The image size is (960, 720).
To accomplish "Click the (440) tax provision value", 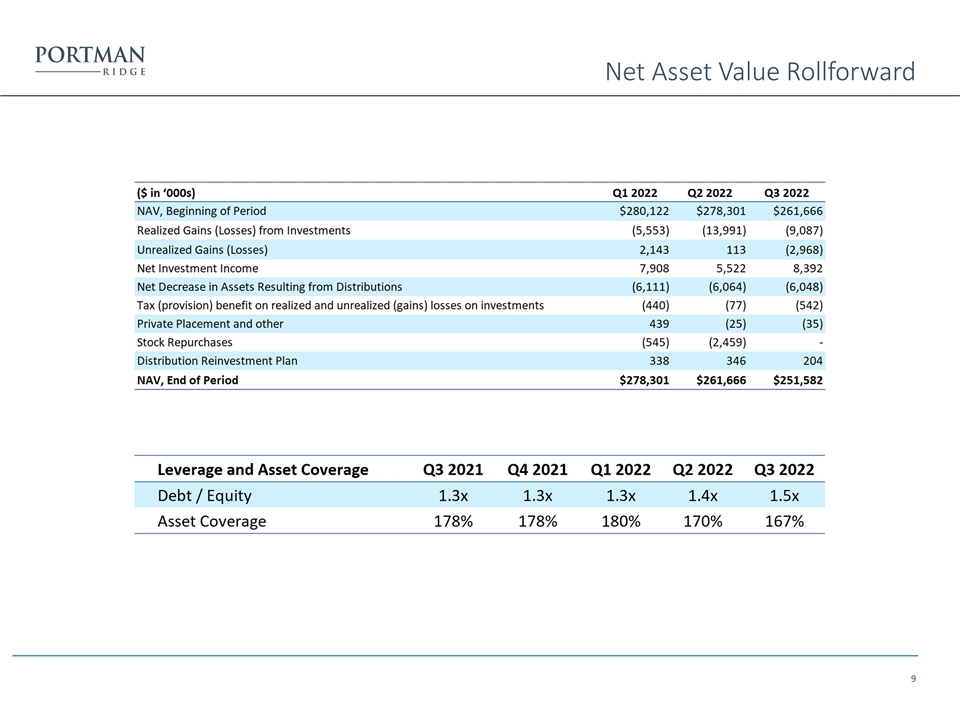I will tap(655, 306).
